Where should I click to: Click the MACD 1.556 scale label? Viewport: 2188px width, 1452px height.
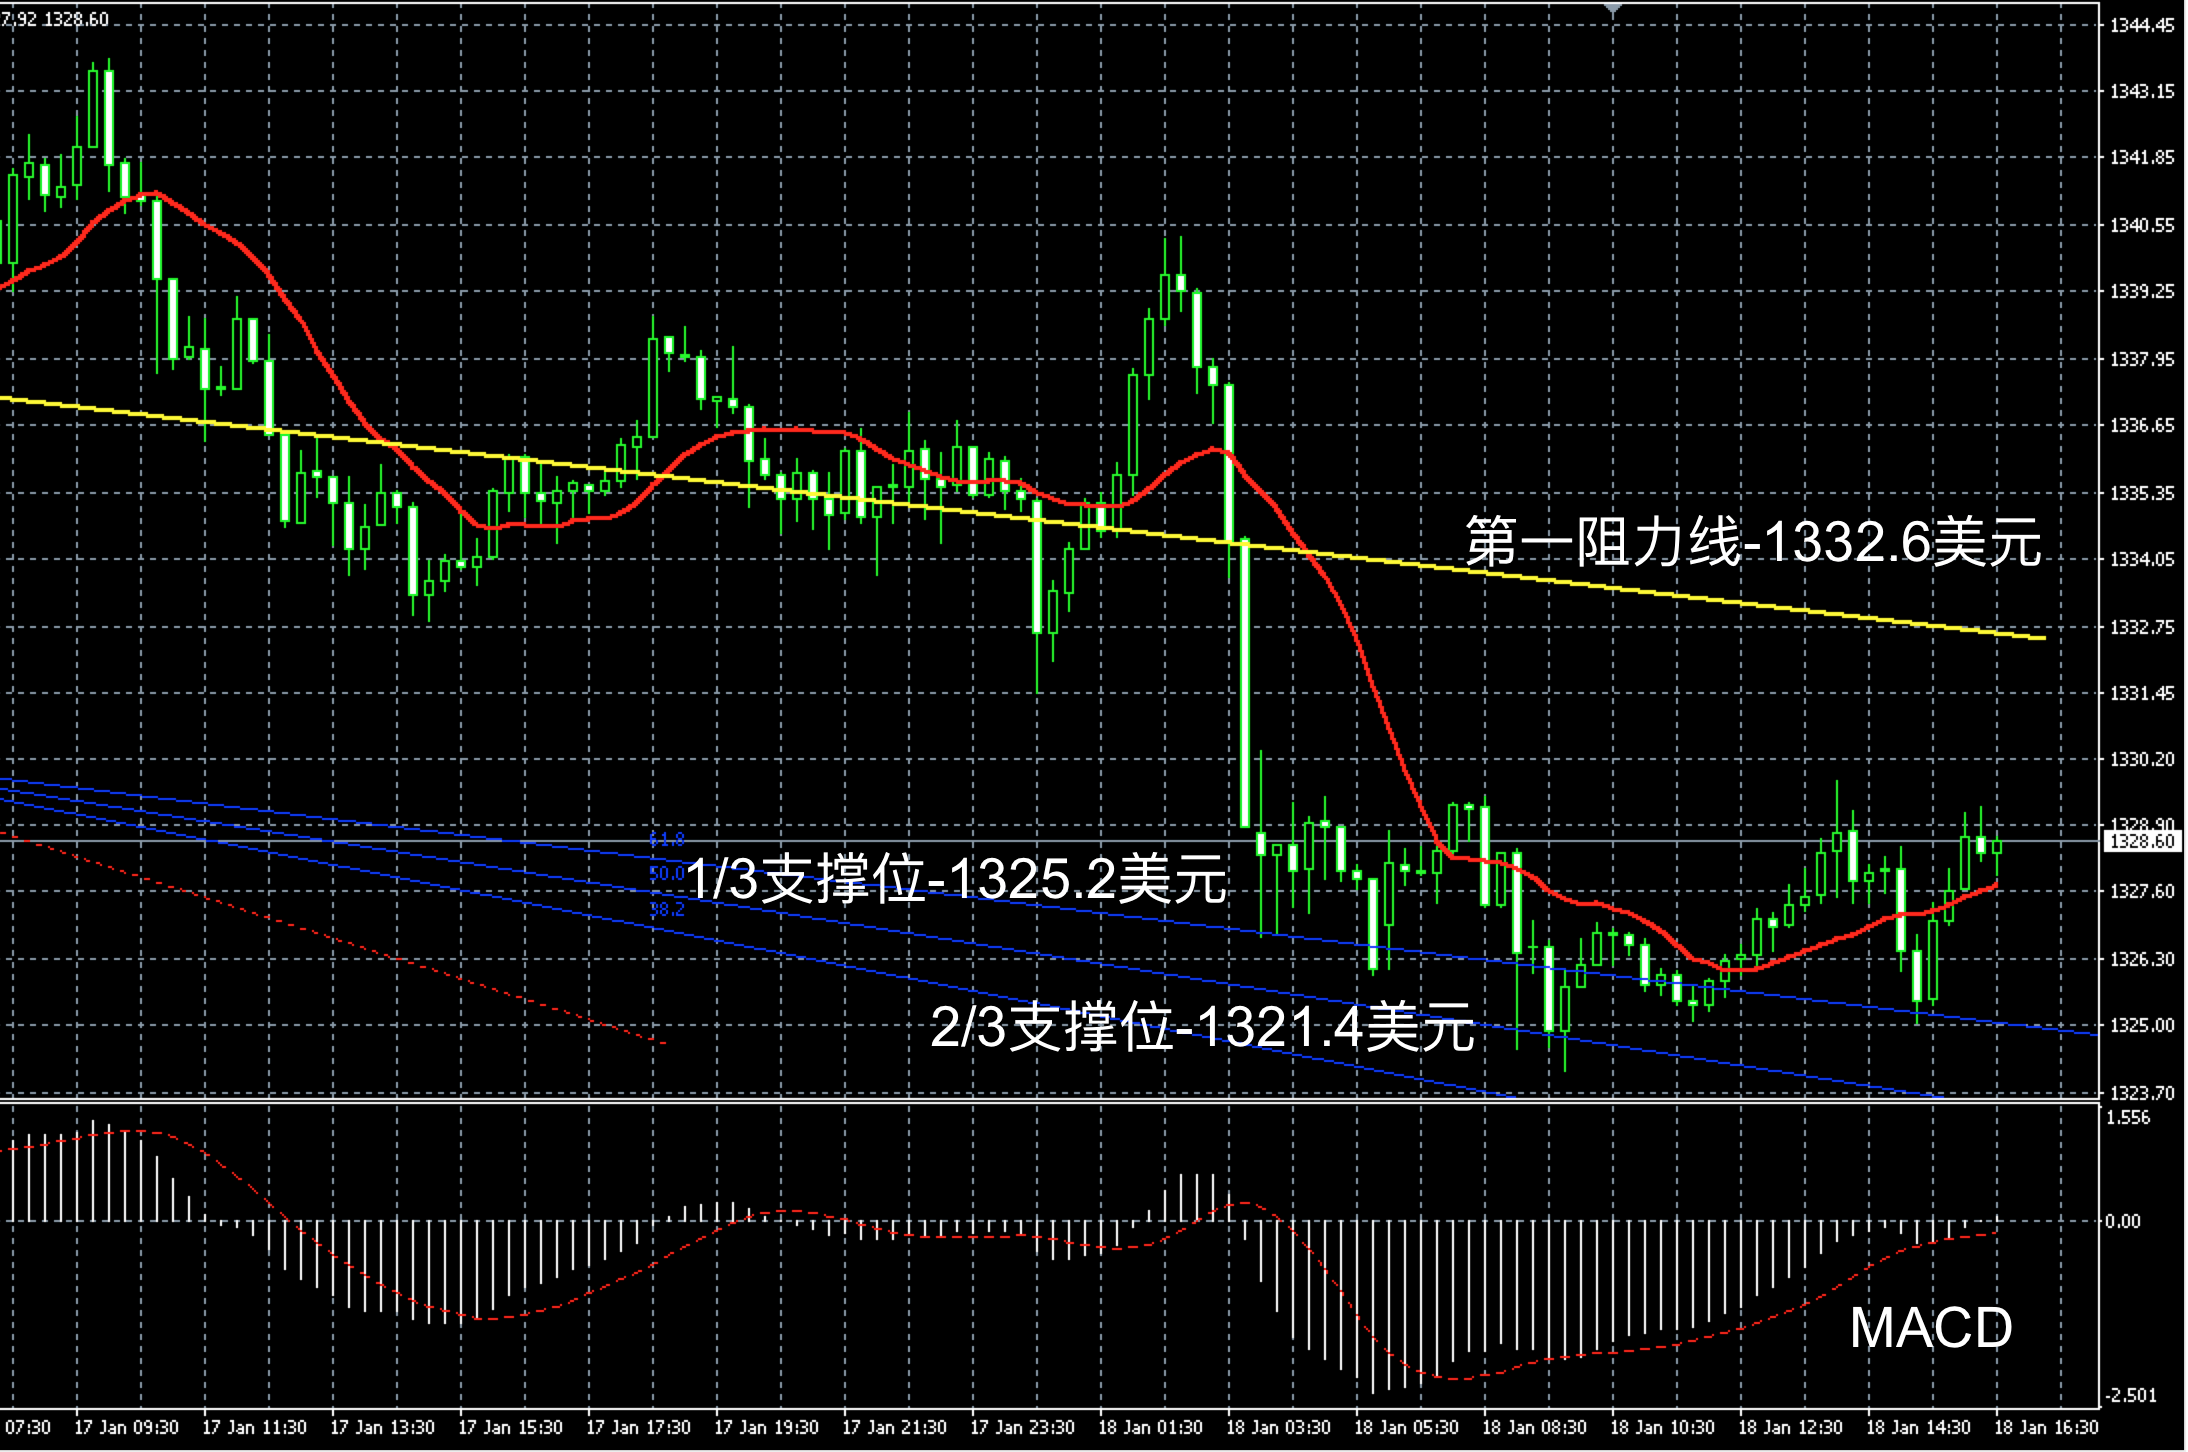tap(2128, 1118)
